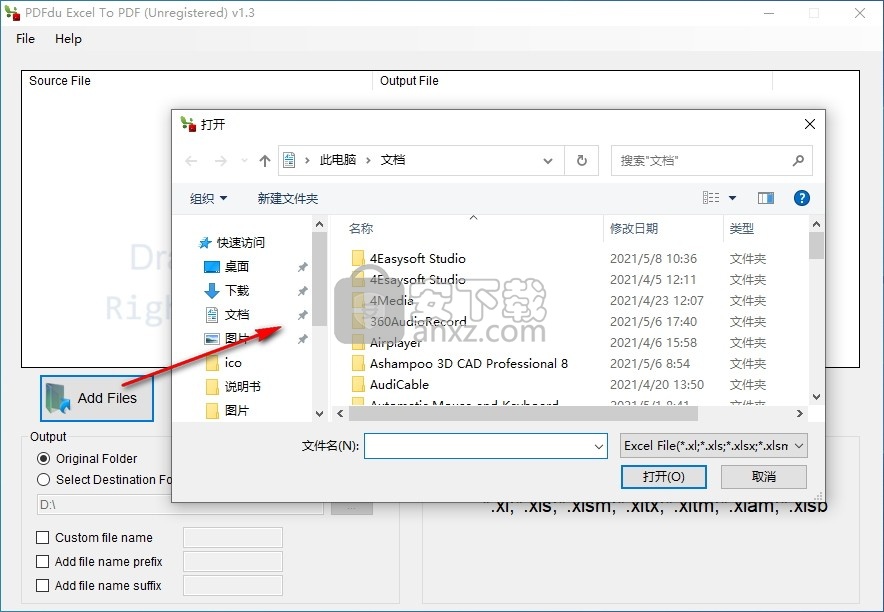Screen dimensions: 884x612
Task: Open the File menu
Action: [25, 38]
